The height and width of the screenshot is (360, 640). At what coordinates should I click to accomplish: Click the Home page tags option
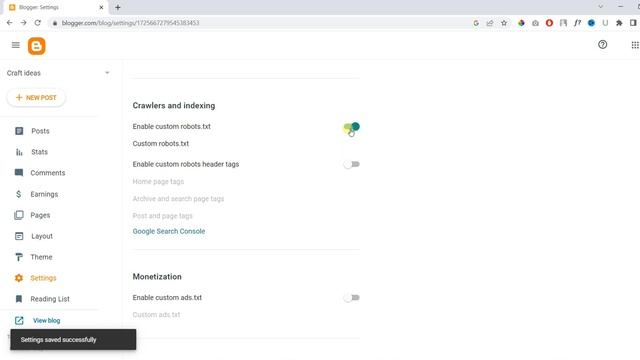point(158,181)
